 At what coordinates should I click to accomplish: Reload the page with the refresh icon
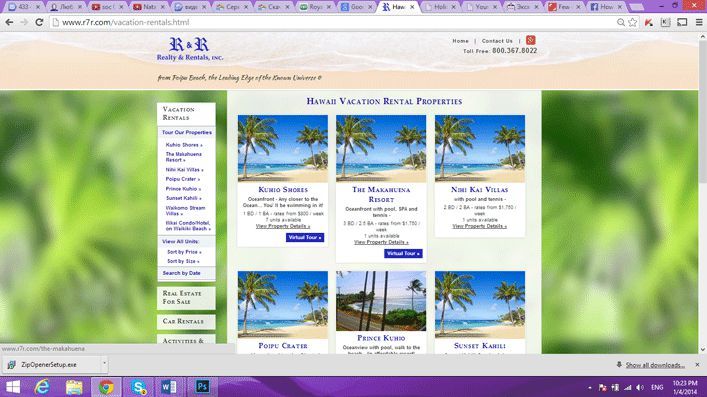pos(39,22)
